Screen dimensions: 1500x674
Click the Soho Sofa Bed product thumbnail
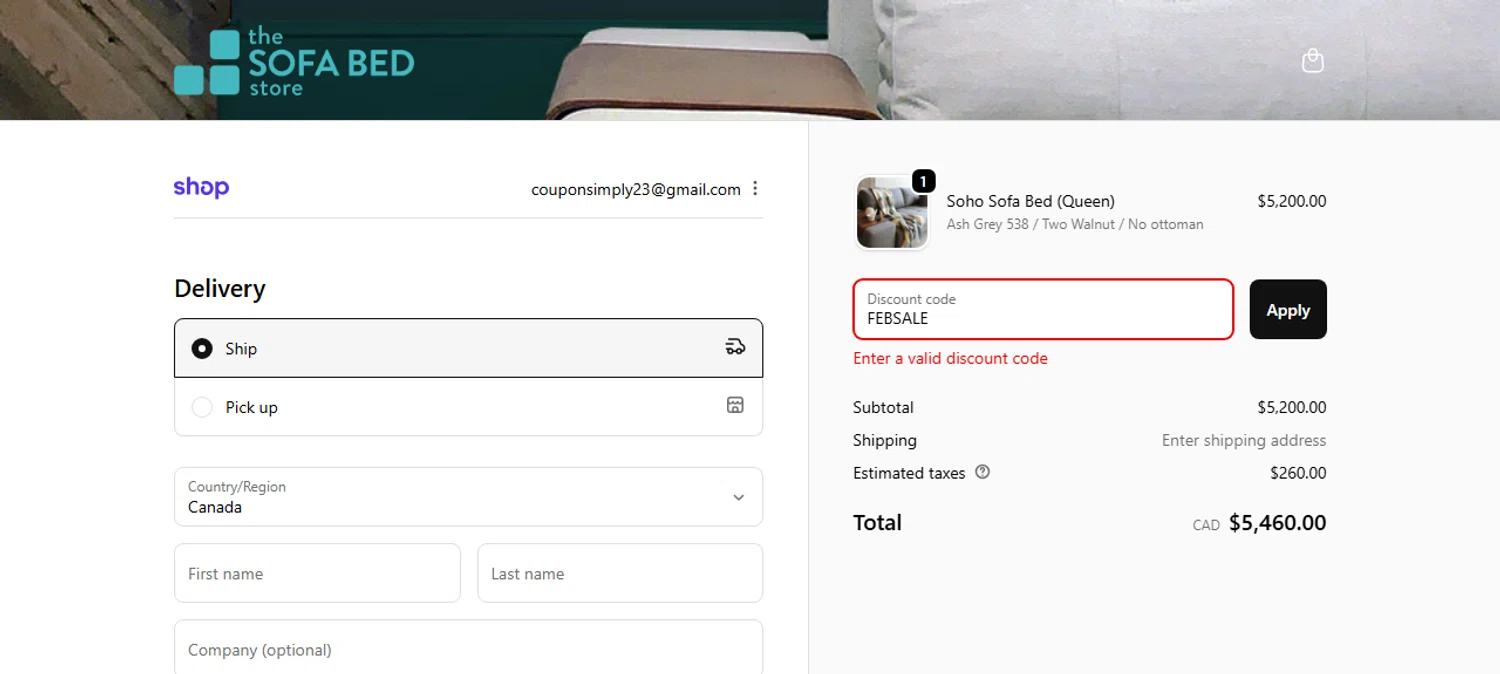[892, 212]
